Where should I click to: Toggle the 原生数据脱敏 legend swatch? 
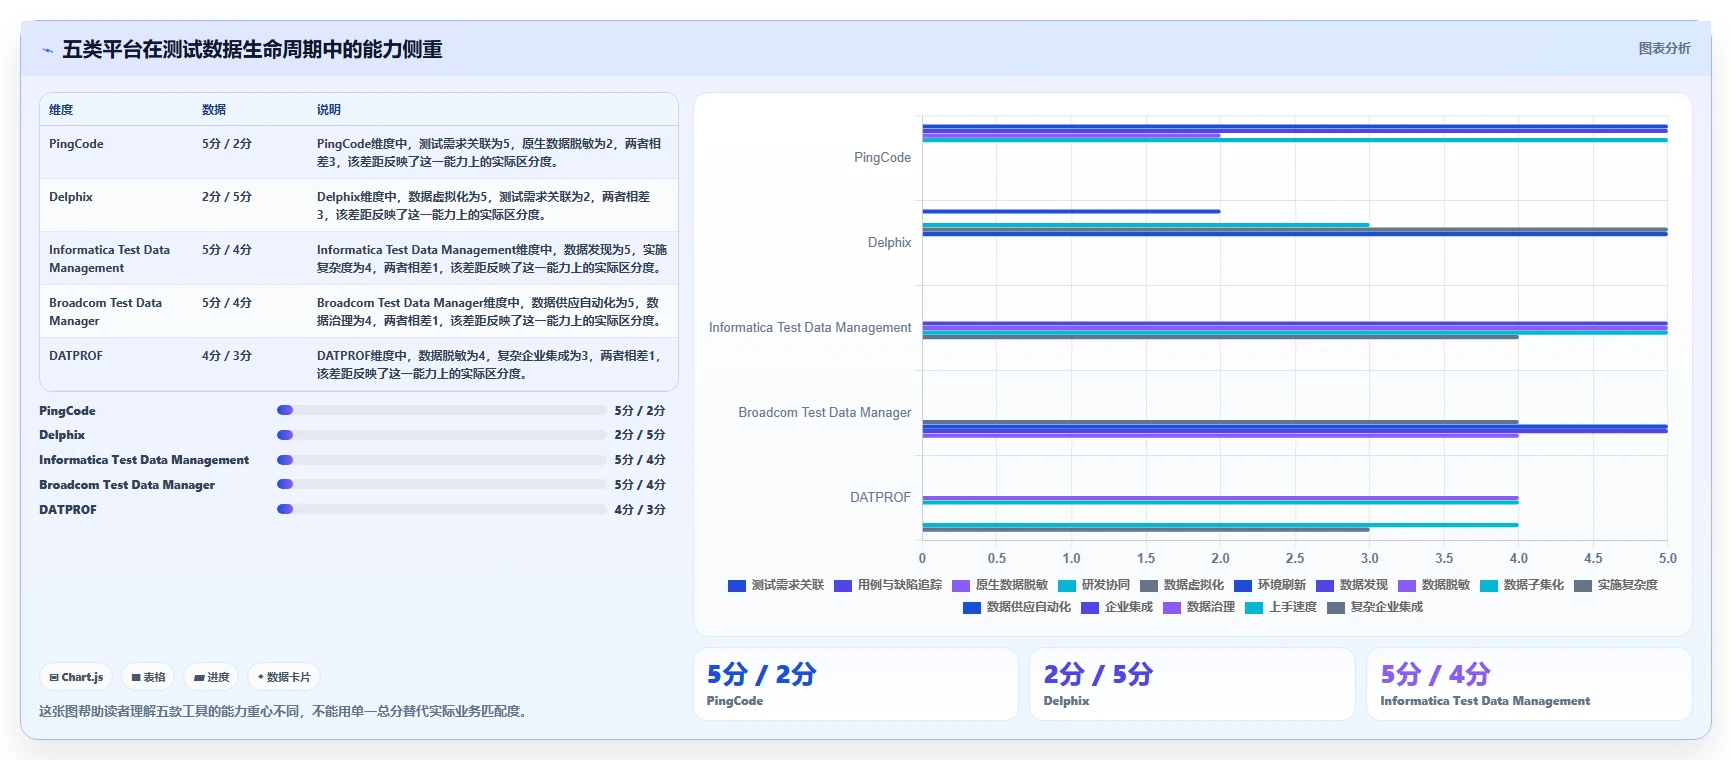point(961,585)
